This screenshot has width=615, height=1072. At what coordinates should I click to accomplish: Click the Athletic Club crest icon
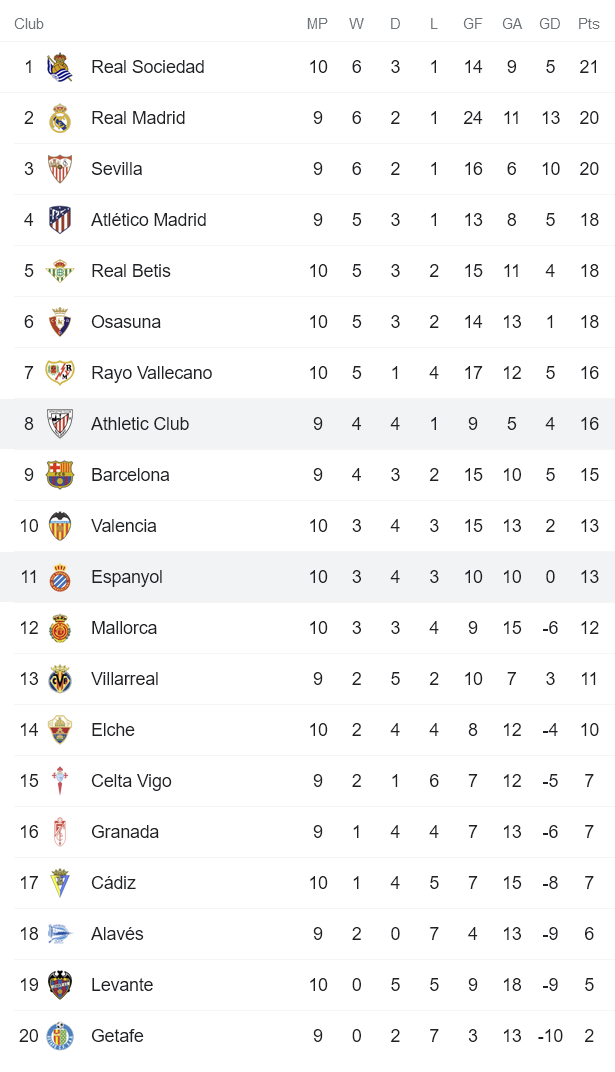click(60, 424)
